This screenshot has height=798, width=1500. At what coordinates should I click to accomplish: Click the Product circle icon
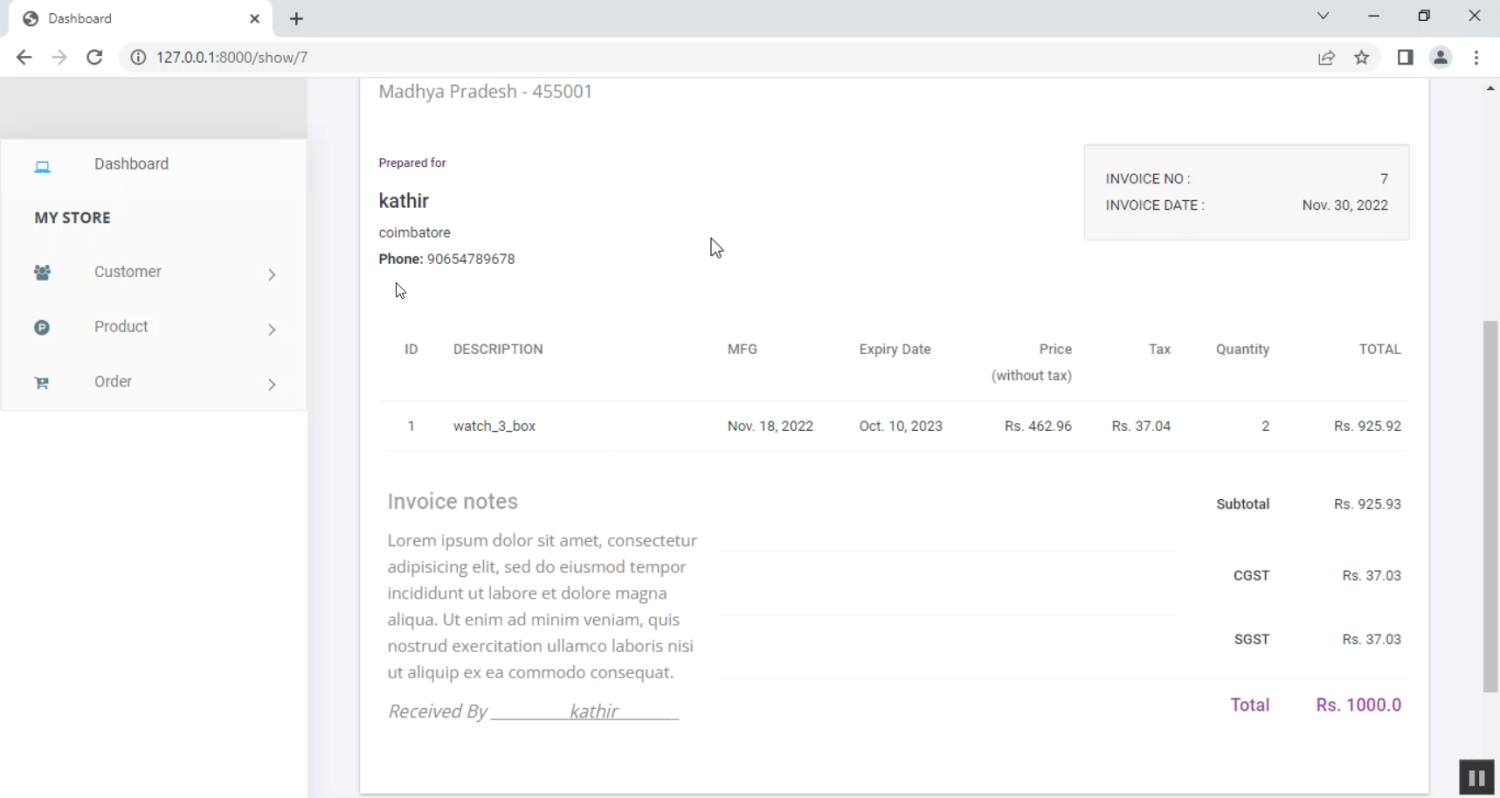click(x=42, y=327)
